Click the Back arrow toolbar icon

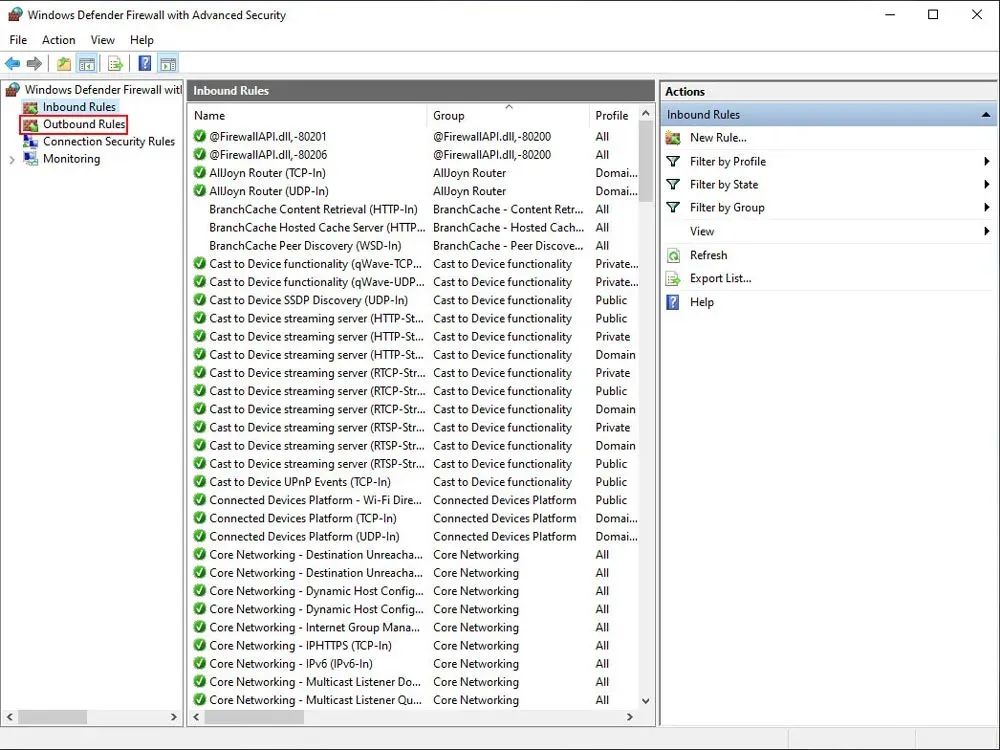[12, 63]
